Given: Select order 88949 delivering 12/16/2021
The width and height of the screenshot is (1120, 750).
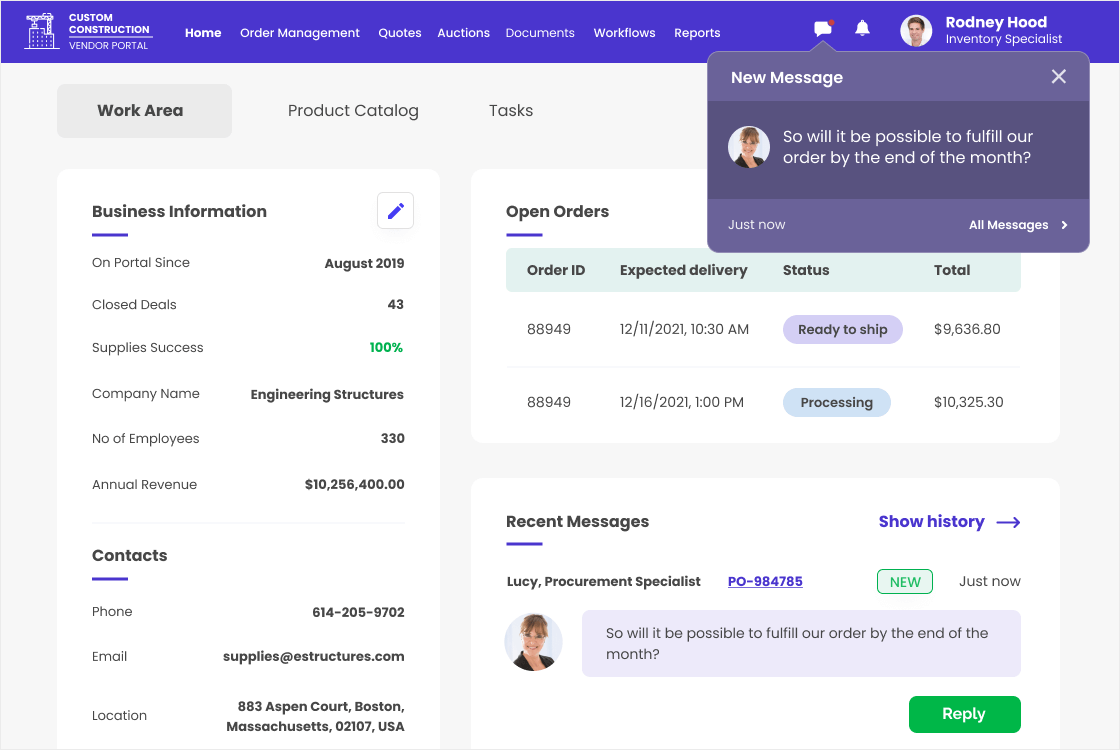Looking at the screenshot, I should point(763,402).
